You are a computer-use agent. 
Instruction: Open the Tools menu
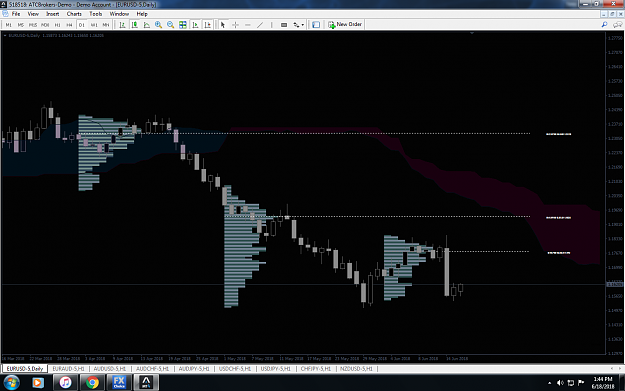coord(96,14)
